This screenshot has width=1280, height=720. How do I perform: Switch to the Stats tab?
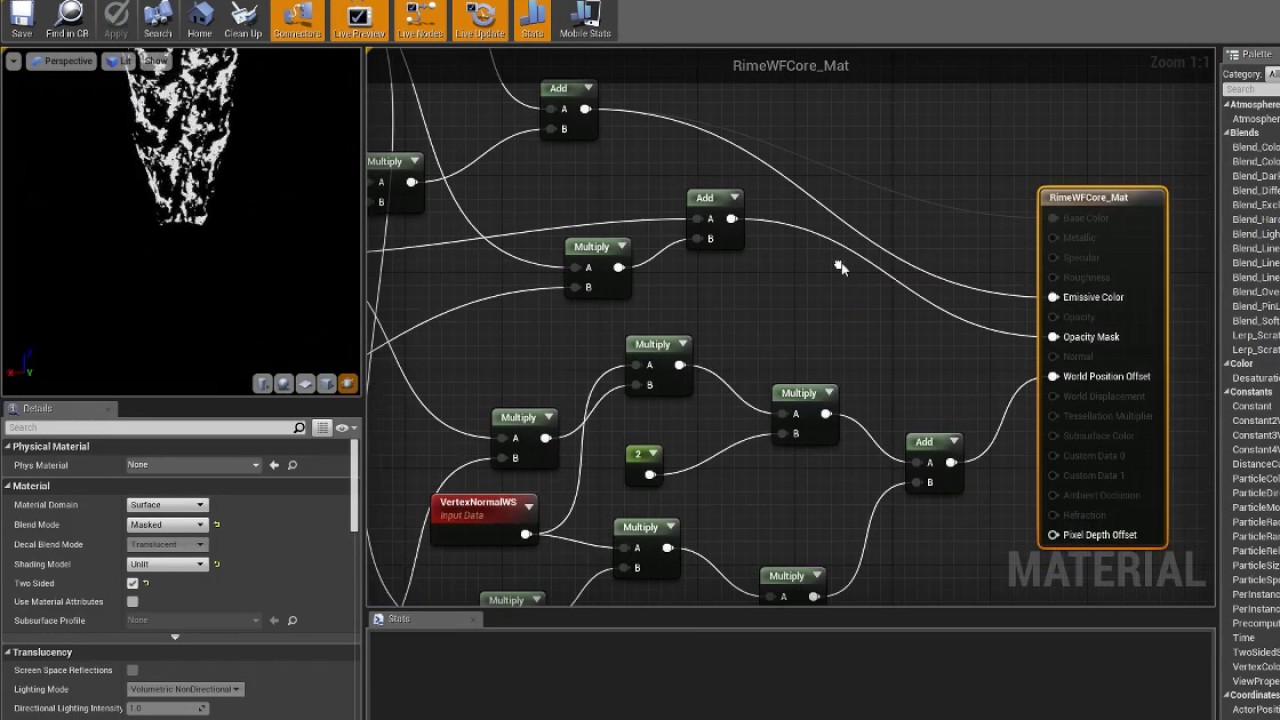pyautogui.click(x=399, y=619)
